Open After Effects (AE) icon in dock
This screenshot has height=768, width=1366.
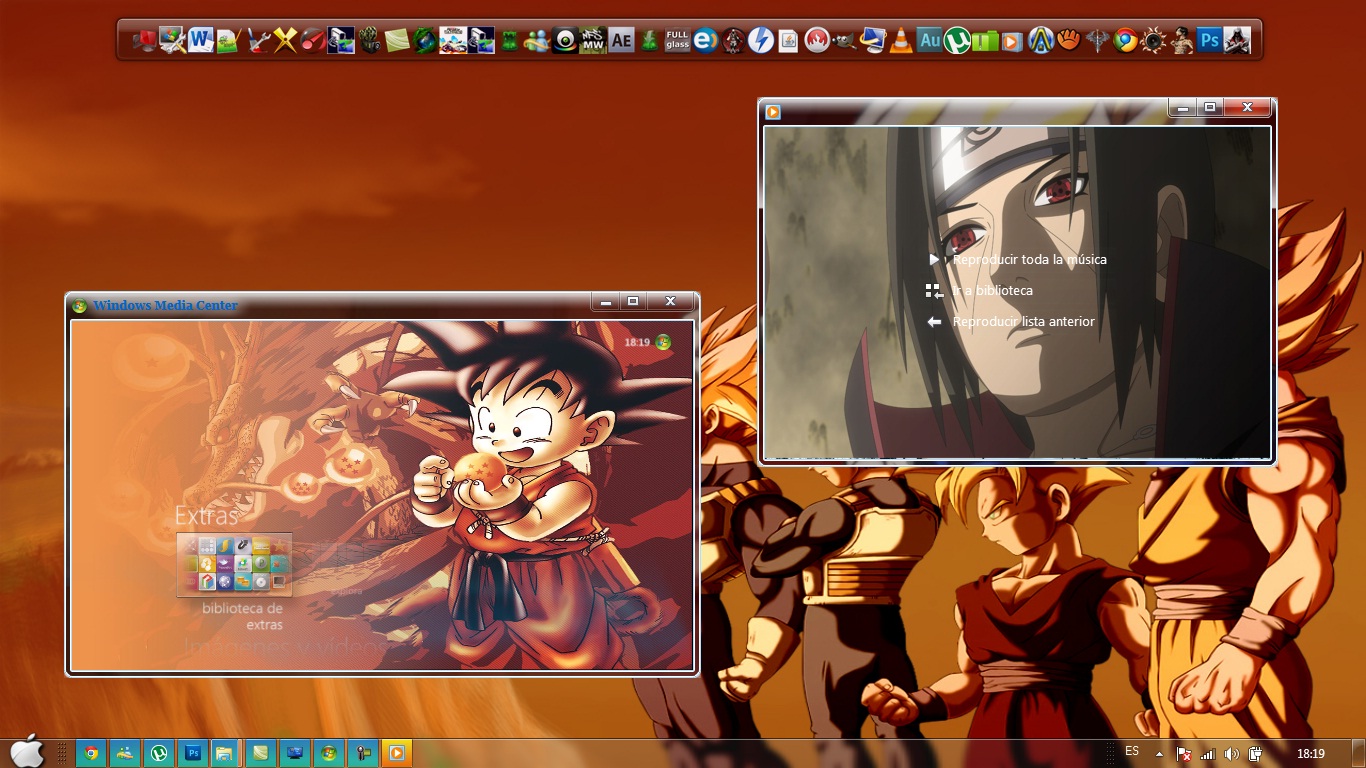(x=621, y=40)
